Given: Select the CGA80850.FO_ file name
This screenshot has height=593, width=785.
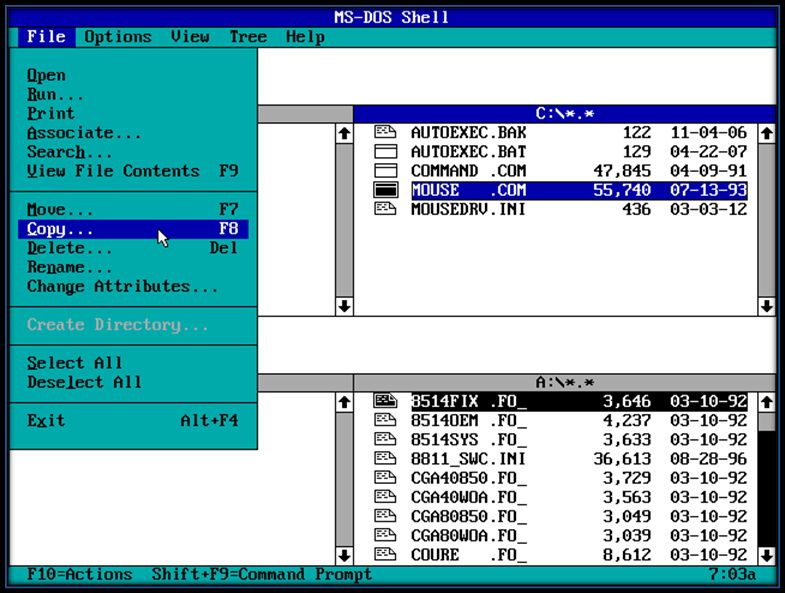Looking at the screenshot, I should pos(469,516).
